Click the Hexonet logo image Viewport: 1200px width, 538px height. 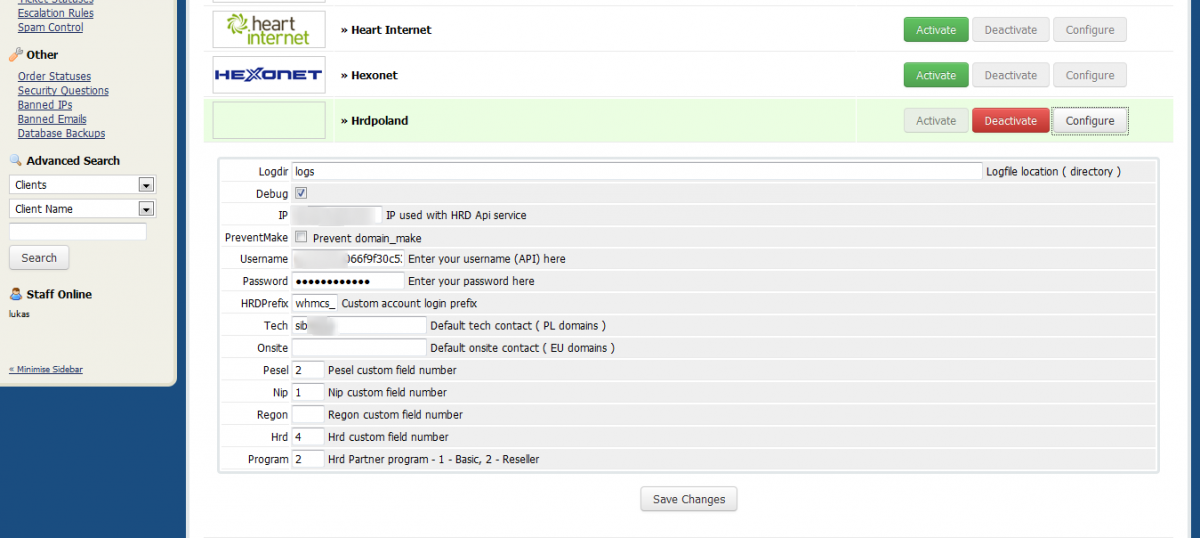pyautogui.click(x=269, y=75)
